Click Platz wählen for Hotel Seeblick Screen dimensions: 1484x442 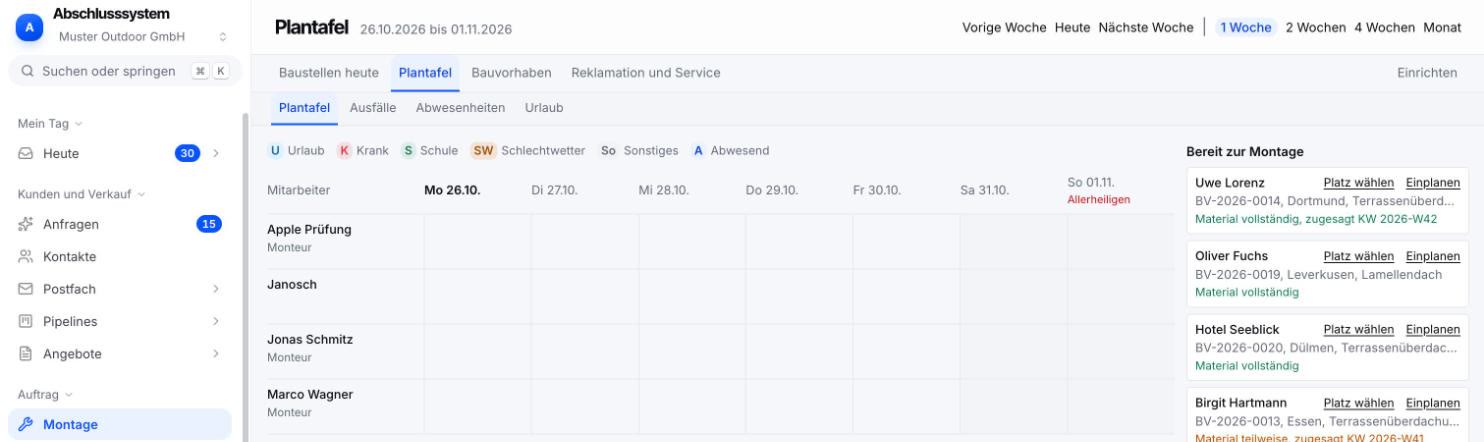(x=1359, y=329)
